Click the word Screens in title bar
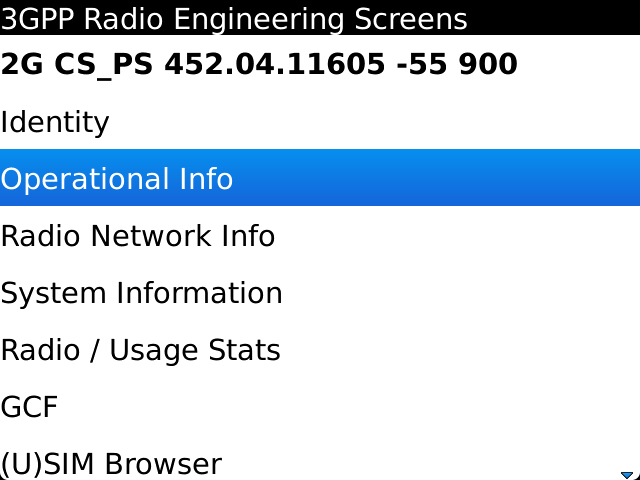 coord(412,18)
